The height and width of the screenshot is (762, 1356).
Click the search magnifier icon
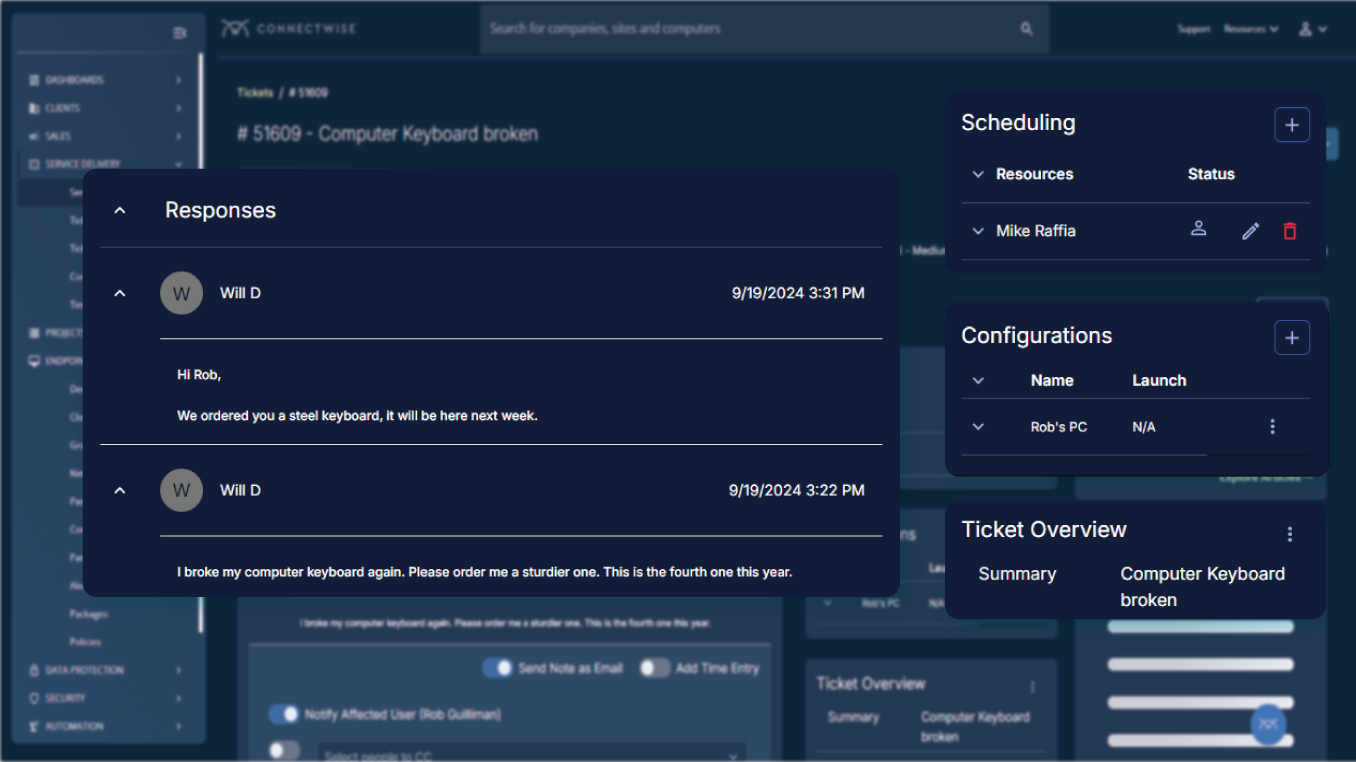pos(1026,29)
